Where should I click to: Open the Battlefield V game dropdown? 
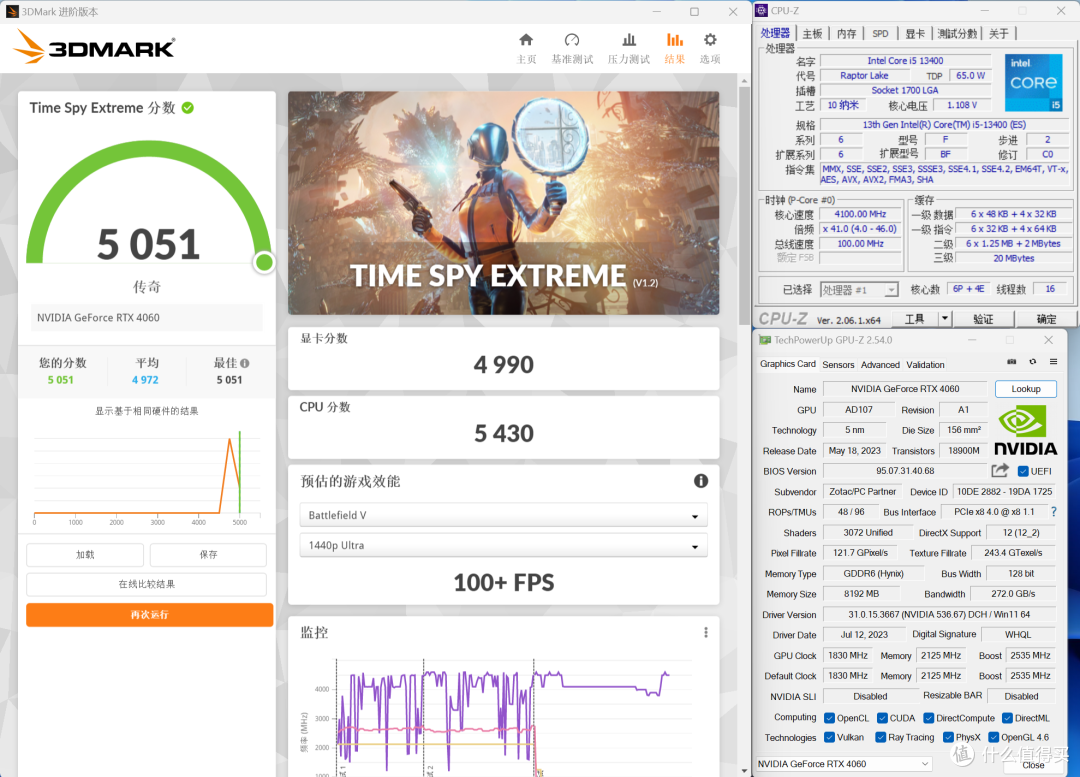(x=503, y=515)
